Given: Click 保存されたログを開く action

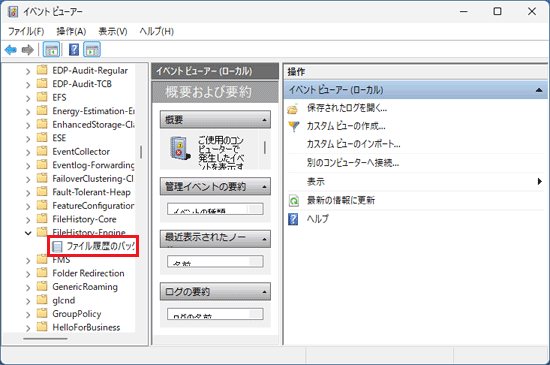Looking at the screenshot, I should (x=347, y=108).
